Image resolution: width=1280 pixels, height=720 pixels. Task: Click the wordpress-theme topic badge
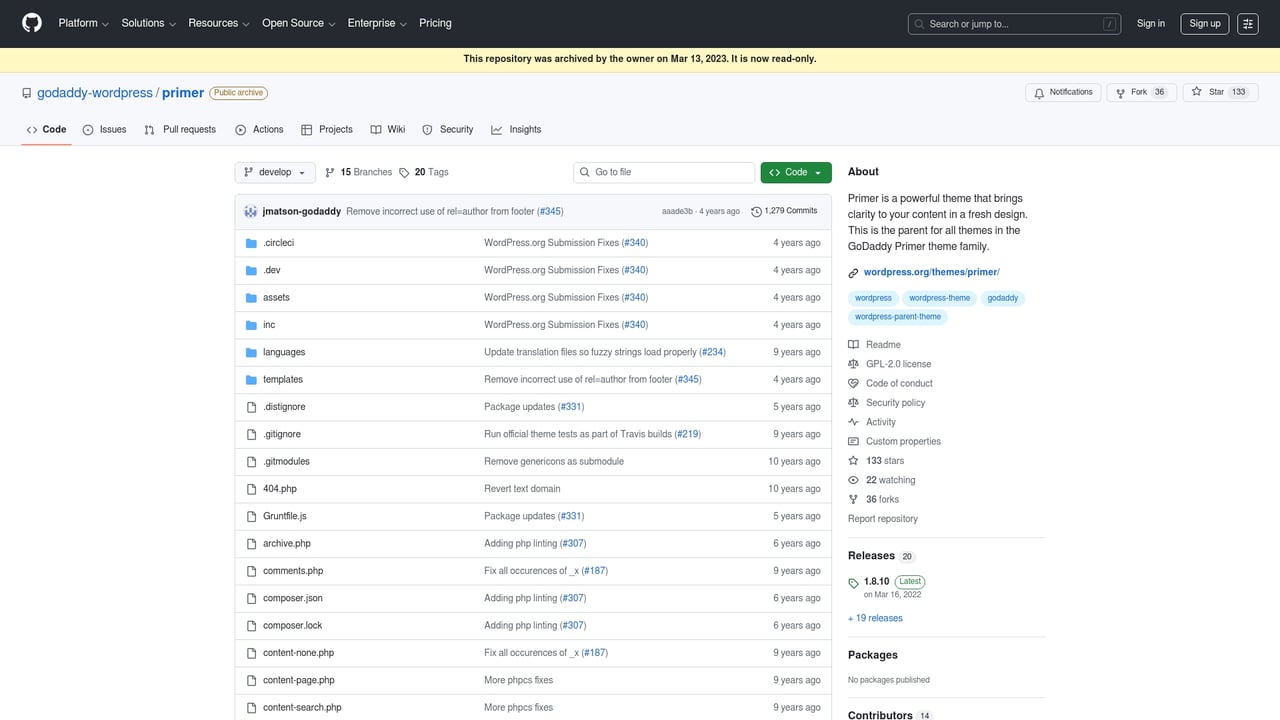[939, 298]
